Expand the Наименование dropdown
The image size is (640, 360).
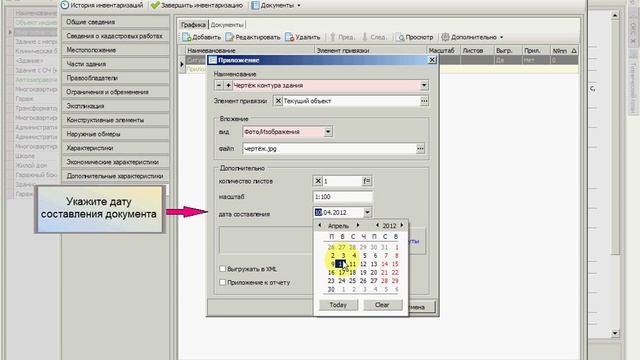pyautogui.click(x=424, y=85)
